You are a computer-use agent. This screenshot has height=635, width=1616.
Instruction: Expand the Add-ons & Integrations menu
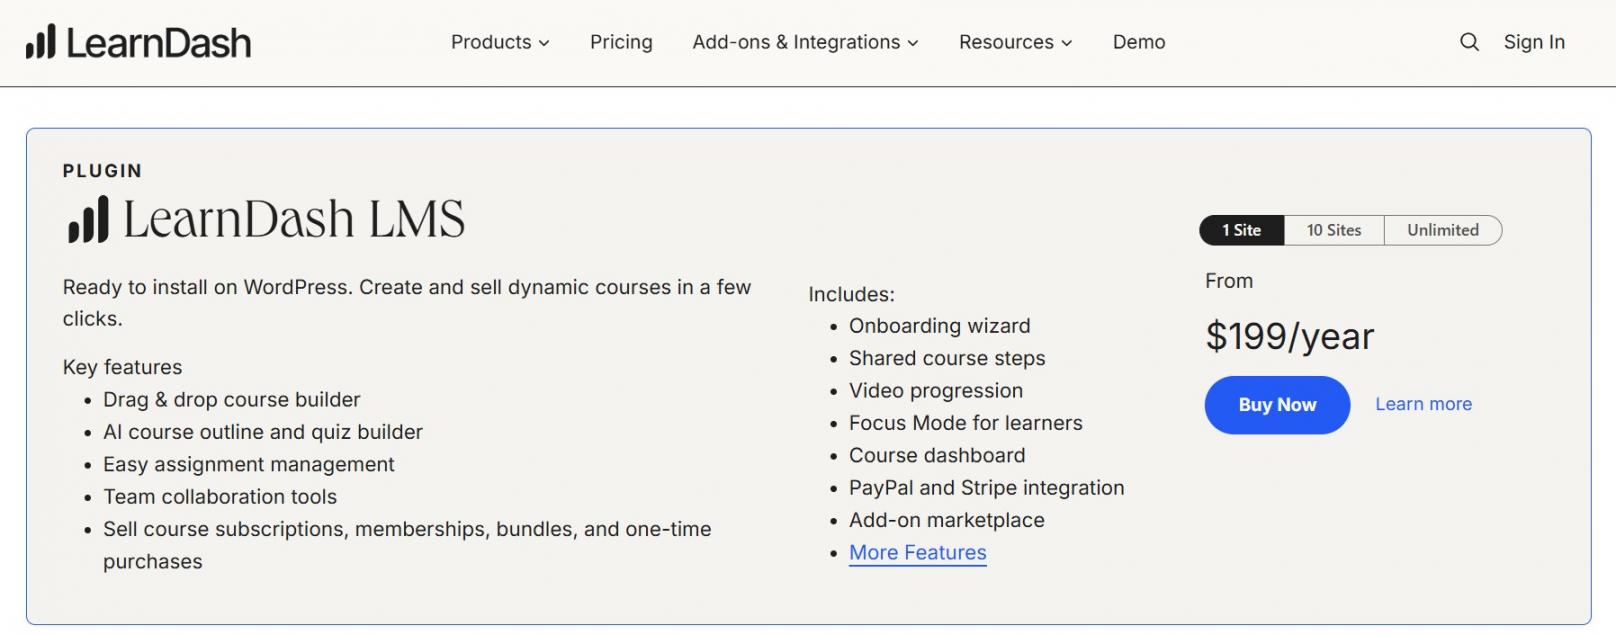tap(805, 42)
